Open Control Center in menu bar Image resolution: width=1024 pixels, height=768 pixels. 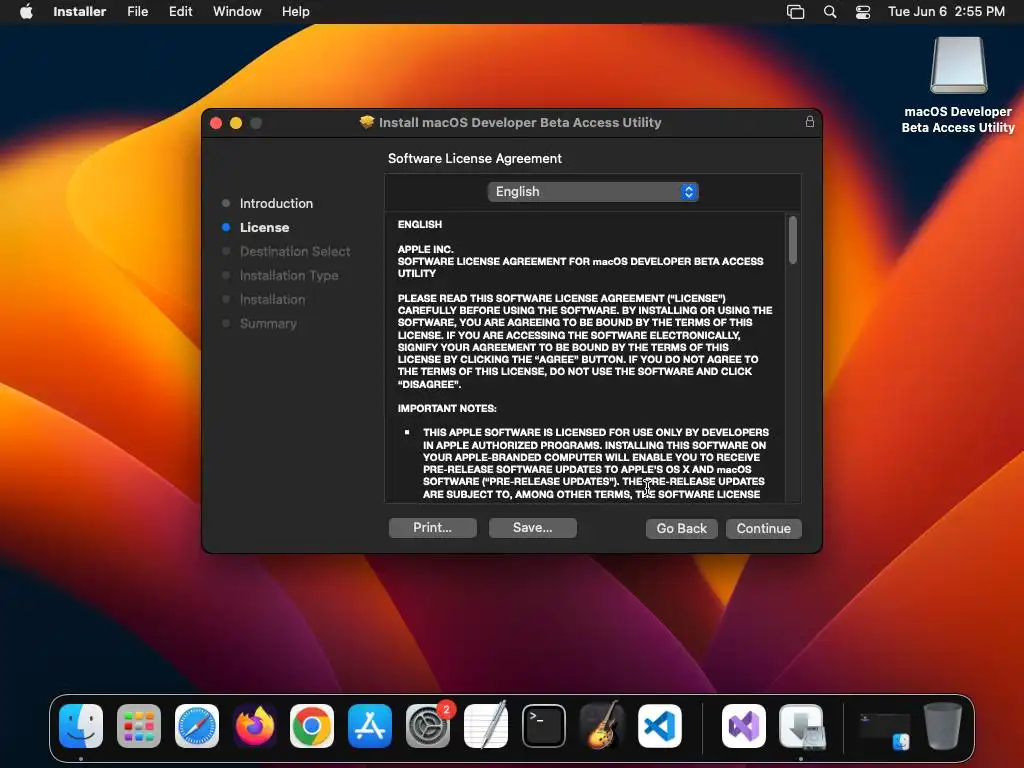coord(863,11)
